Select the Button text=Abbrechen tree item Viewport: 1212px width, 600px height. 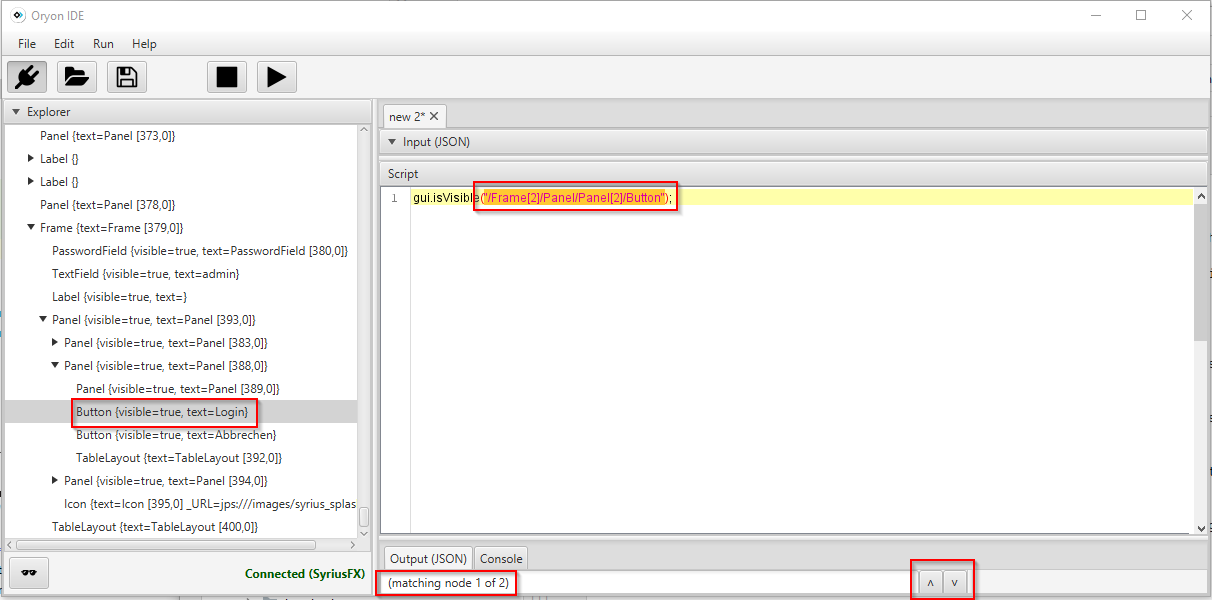pos(176,435)
